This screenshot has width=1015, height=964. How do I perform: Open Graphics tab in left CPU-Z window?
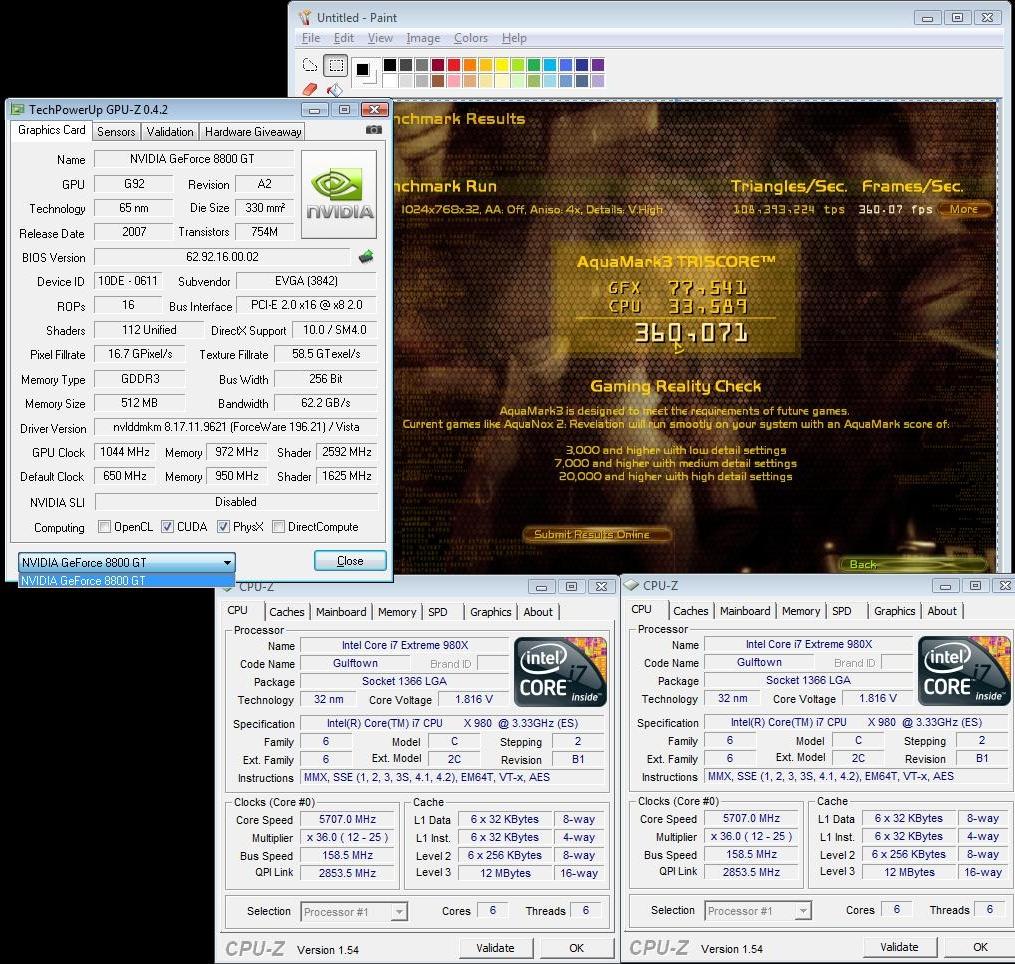tap(491, 612)
